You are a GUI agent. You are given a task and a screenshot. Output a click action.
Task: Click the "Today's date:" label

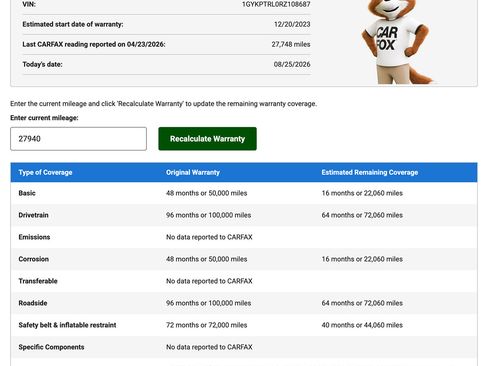coord(42,64)
